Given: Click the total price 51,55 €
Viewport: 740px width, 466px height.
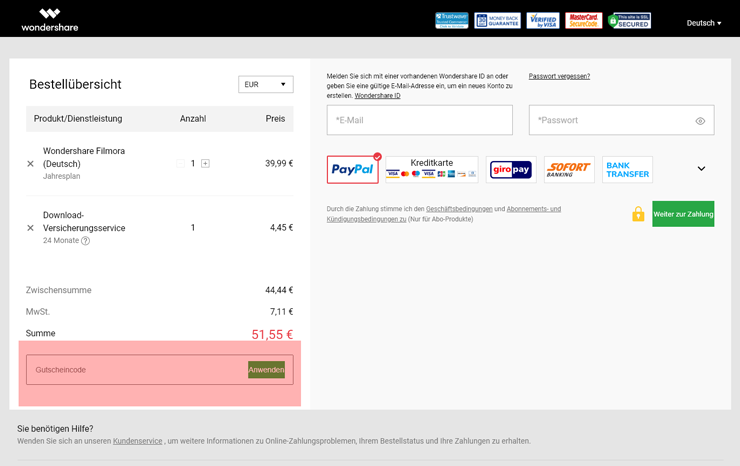Looking at the screenshot, I should tap(272, 334).
